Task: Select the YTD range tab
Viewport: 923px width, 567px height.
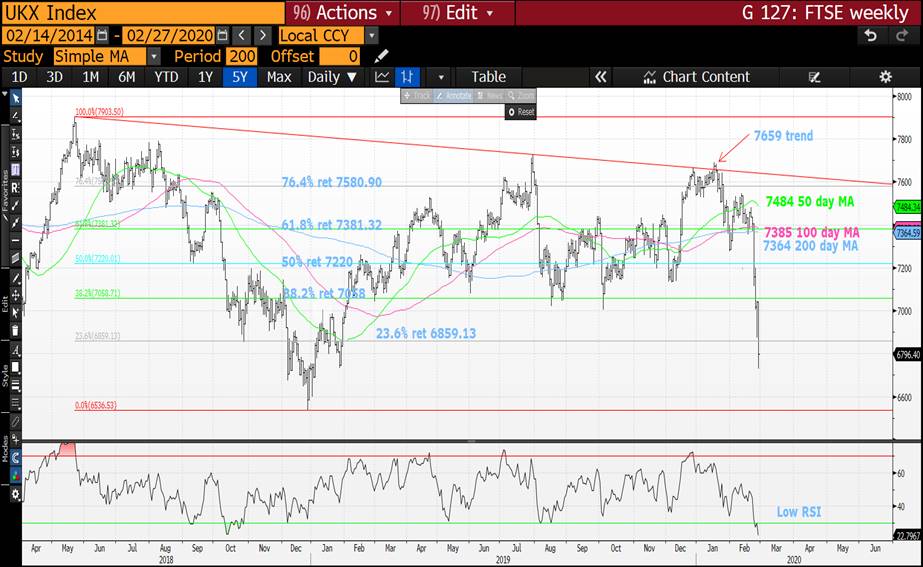Action: pyautogui.click(x=166, y=77)
